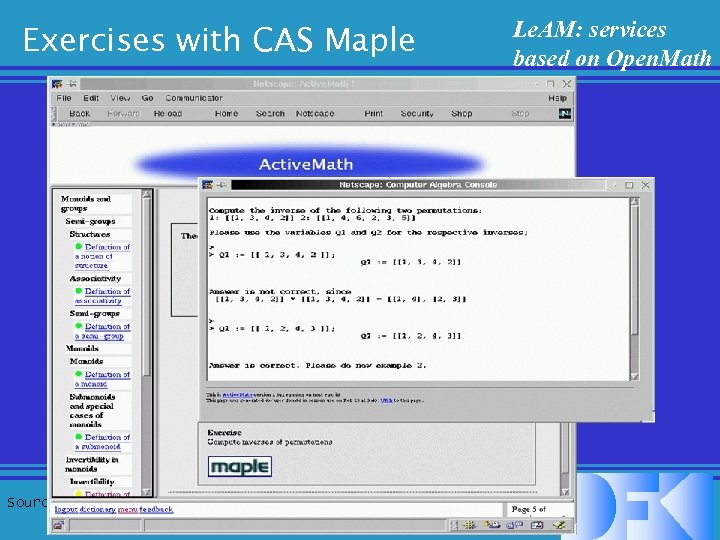Click Console scrollbar up arrow
The width and height of the screenshot is (720, 540).
(x=635, y=202)
